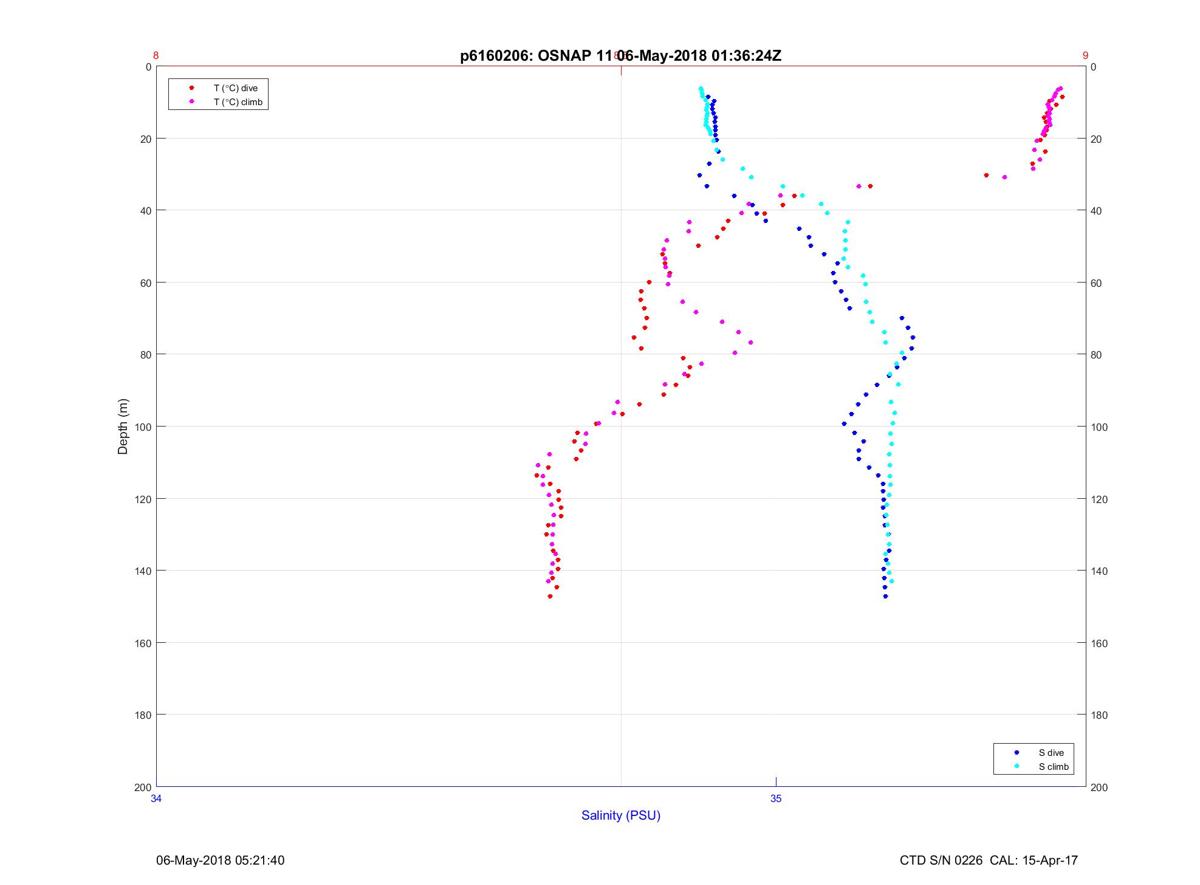Image resolution: width=1200 pixels, height=885 pixels.
Task: Select the 'T (°C) climb' legend entry
Action: pyautogui.click(x=239, y=102)
